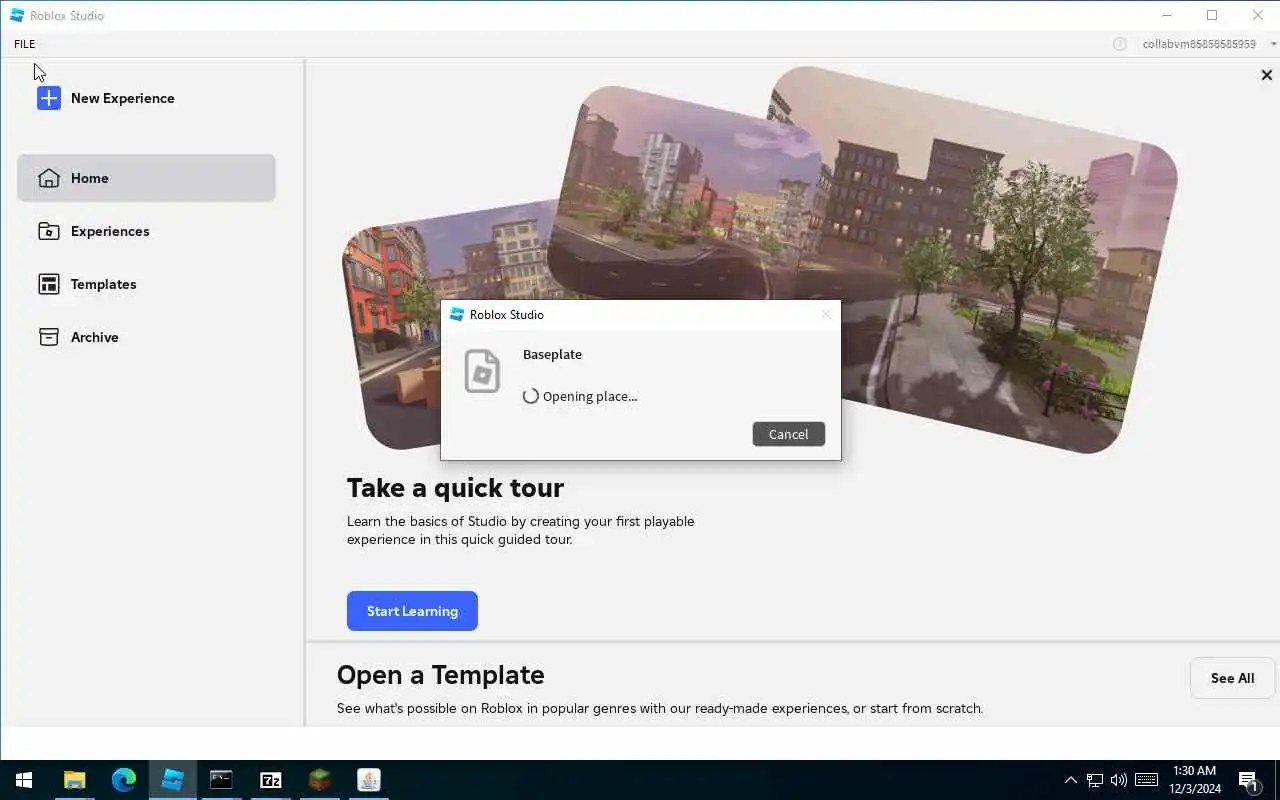The width and height of the screenshot is (1280, 800).
Task: Click the Templates layout icon
Action: pyautogui.click(x=49, y=284)
